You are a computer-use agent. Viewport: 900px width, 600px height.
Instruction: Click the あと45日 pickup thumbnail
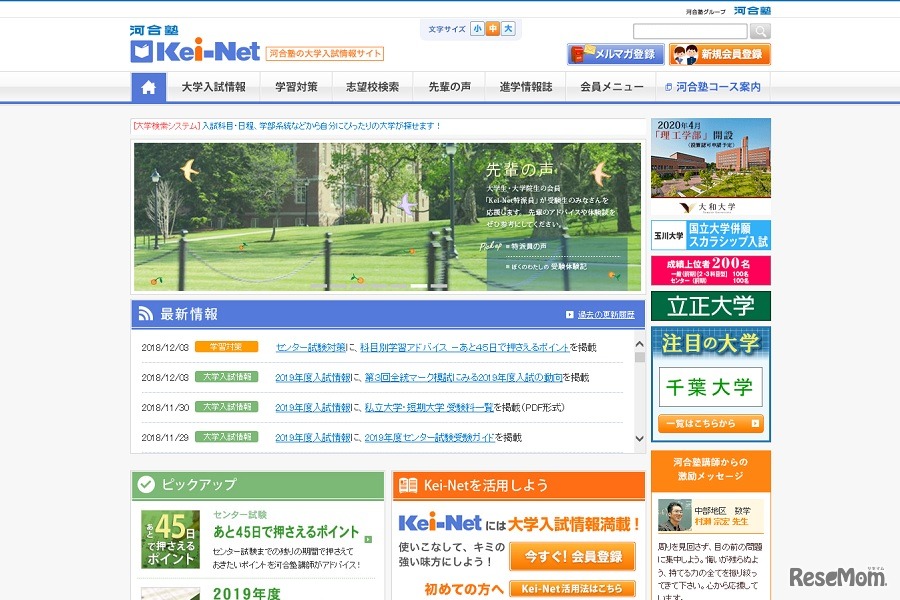(170, 539)
